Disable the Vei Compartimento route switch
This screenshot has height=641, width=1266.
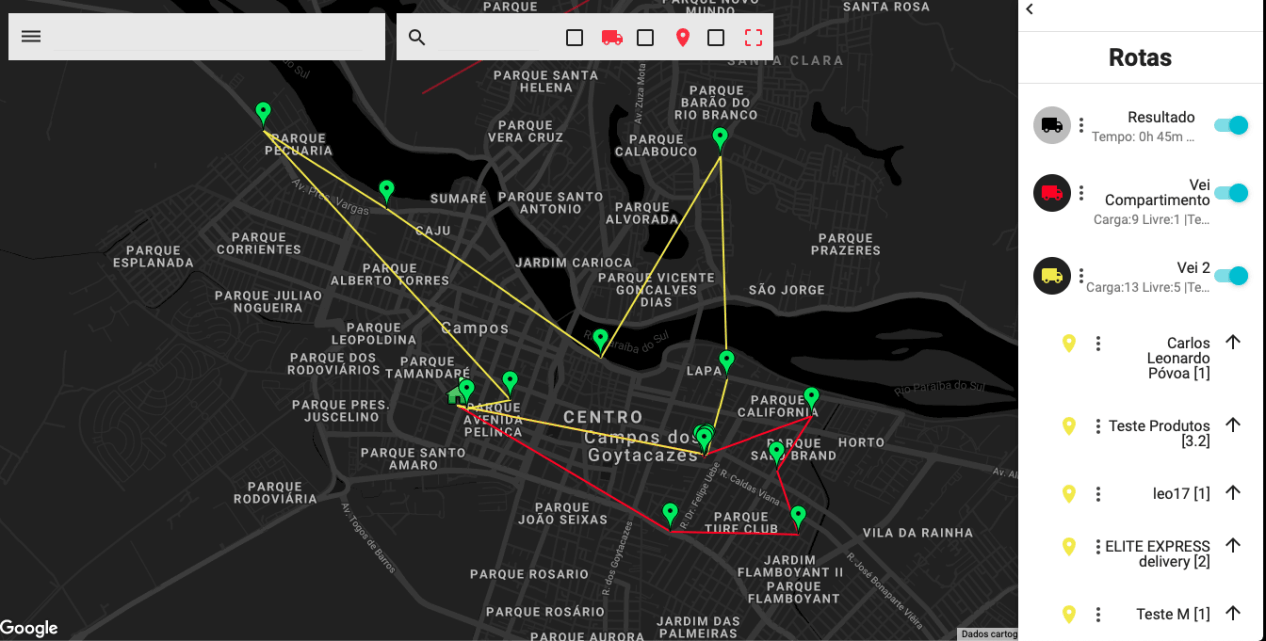[1231, 193]
